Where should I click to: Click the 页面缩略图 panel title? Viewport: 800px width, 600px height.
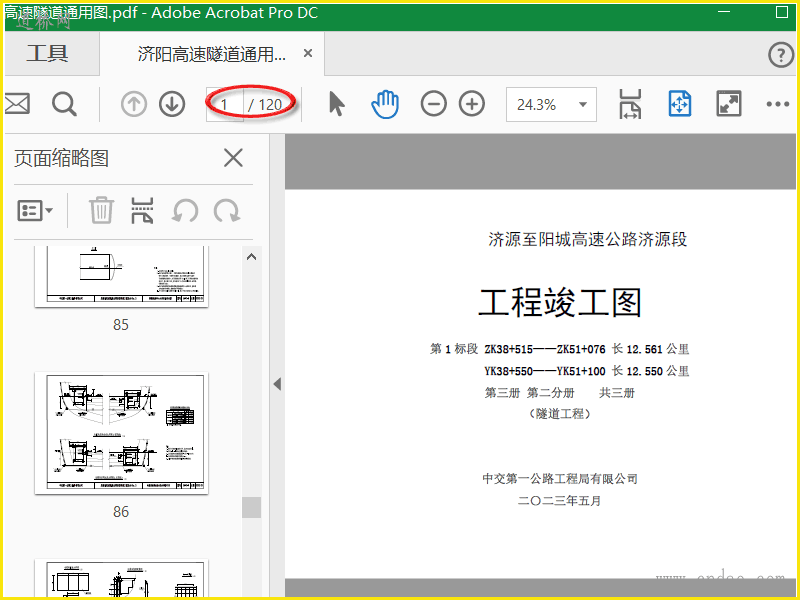61,158
